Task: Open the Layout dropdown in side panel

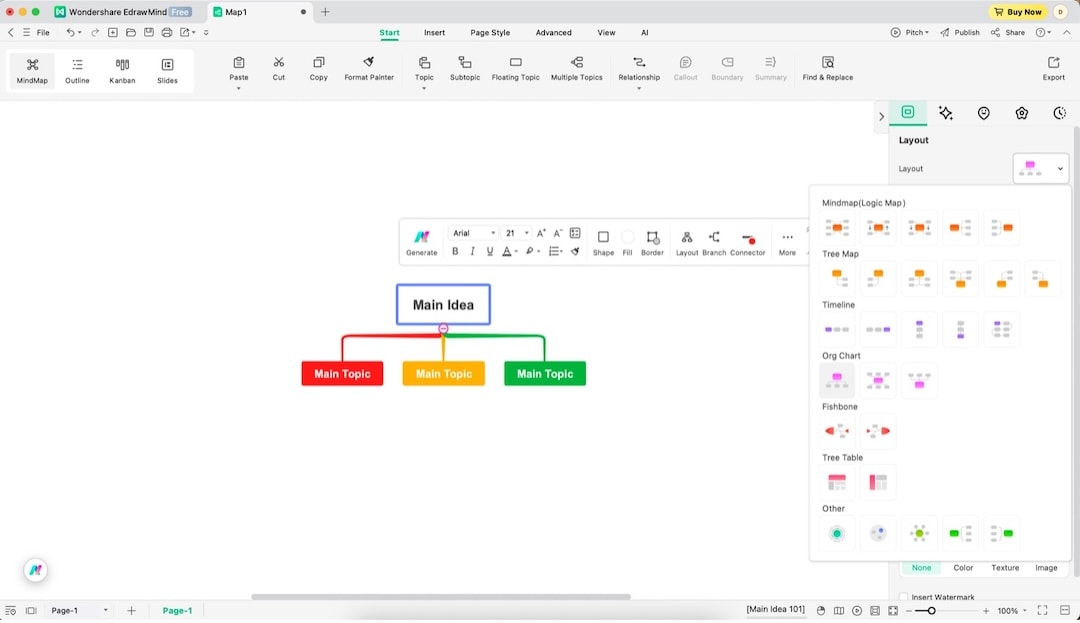Action: 1041,168
